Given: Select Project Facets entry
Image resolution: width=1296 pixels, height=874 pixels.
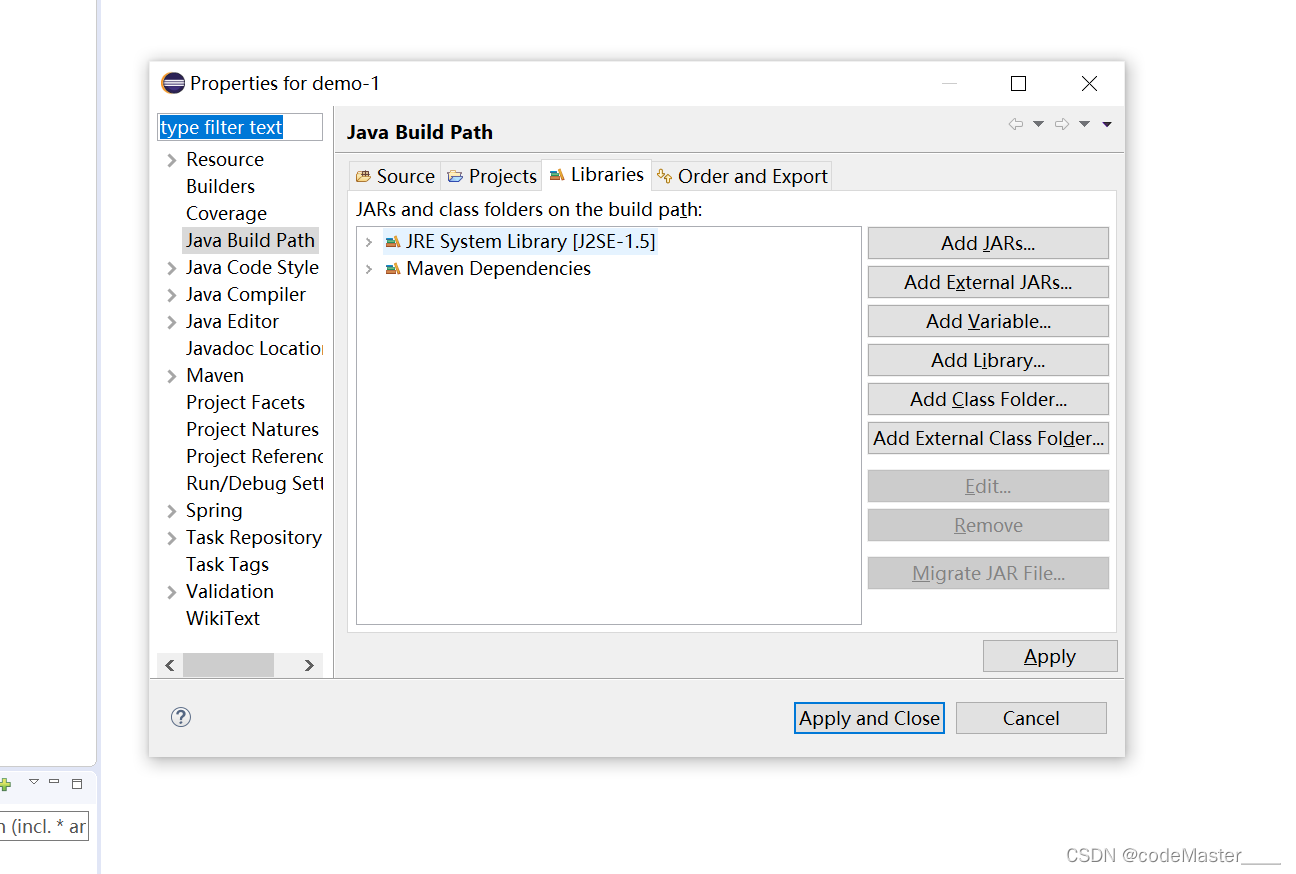Looking at the screenshot, I should coord(245,403).
